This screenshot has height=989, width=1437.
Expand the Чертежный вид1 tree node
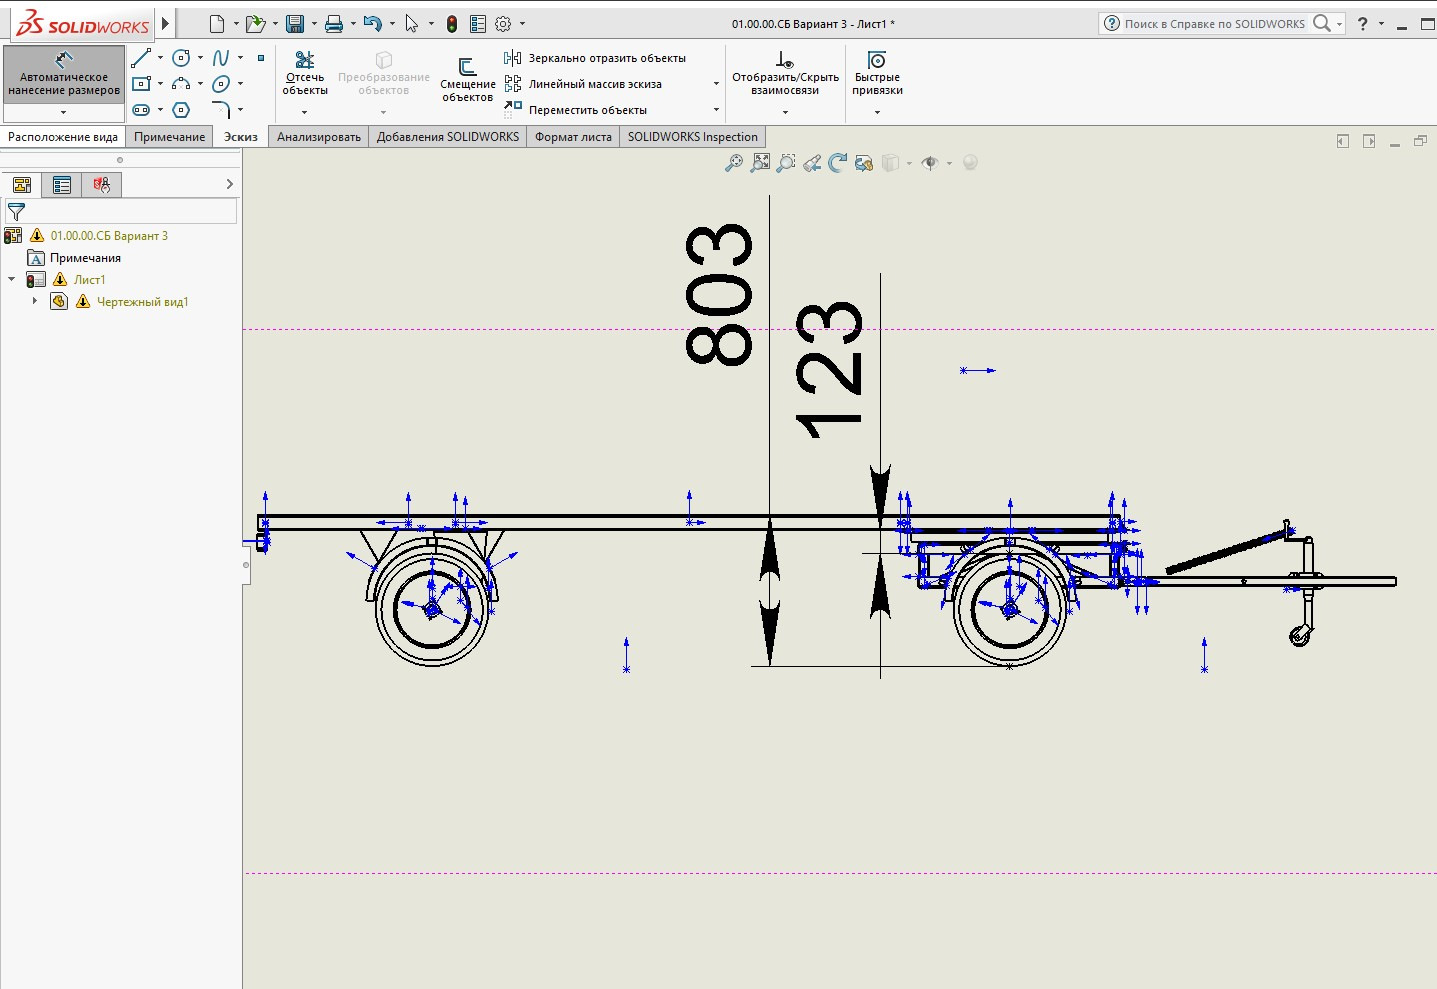click(x=35, y=301)
